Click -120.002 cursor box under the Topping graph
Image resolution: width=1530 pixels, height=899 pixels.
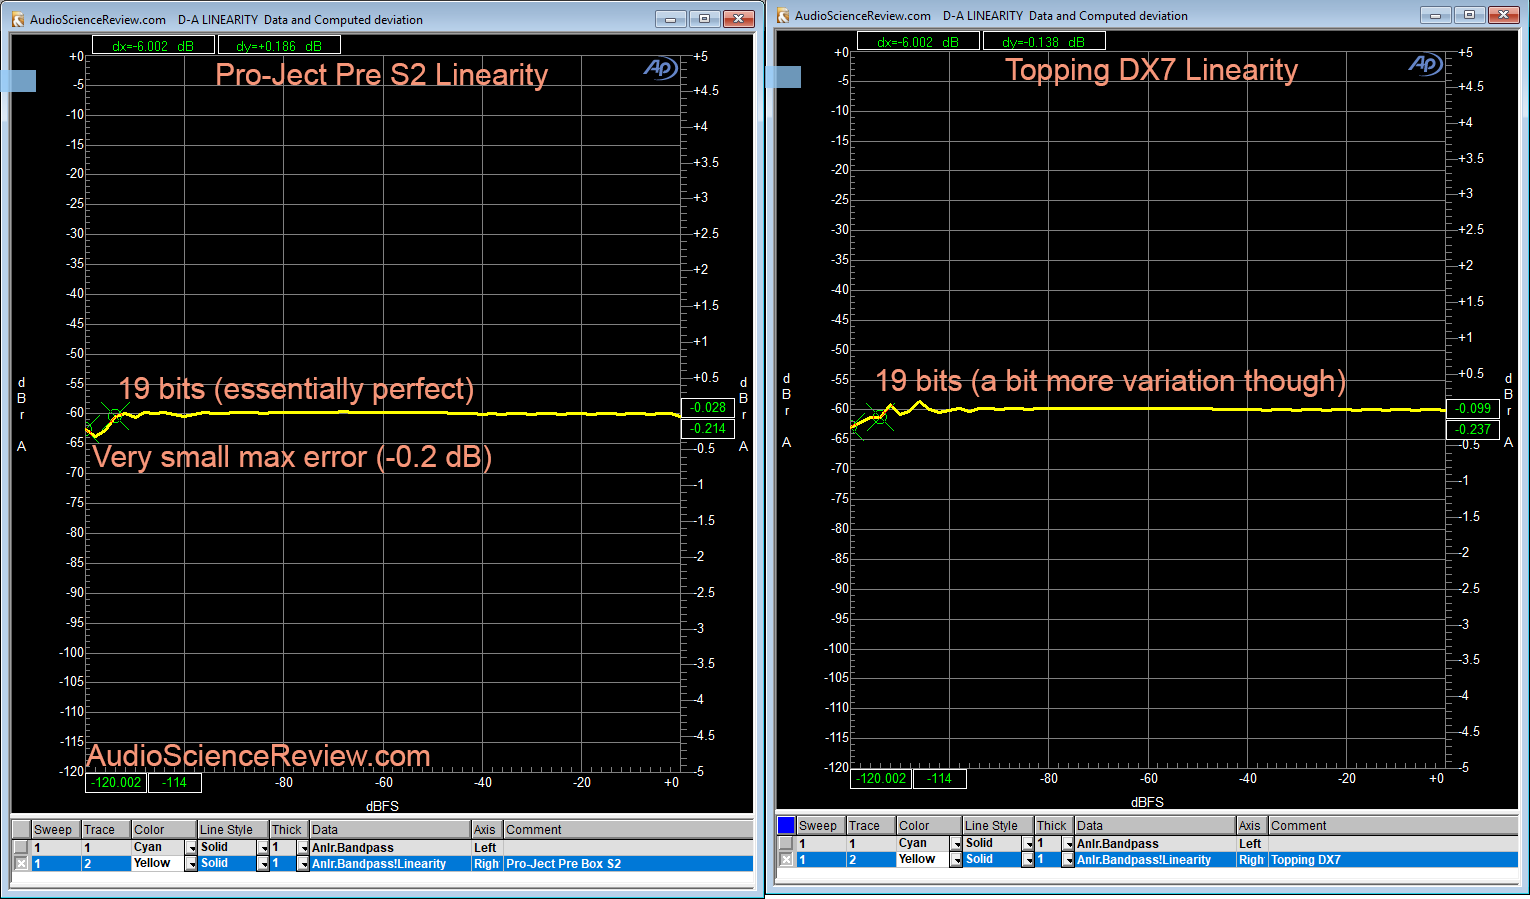pyautogui.click(x=882, y=779)
